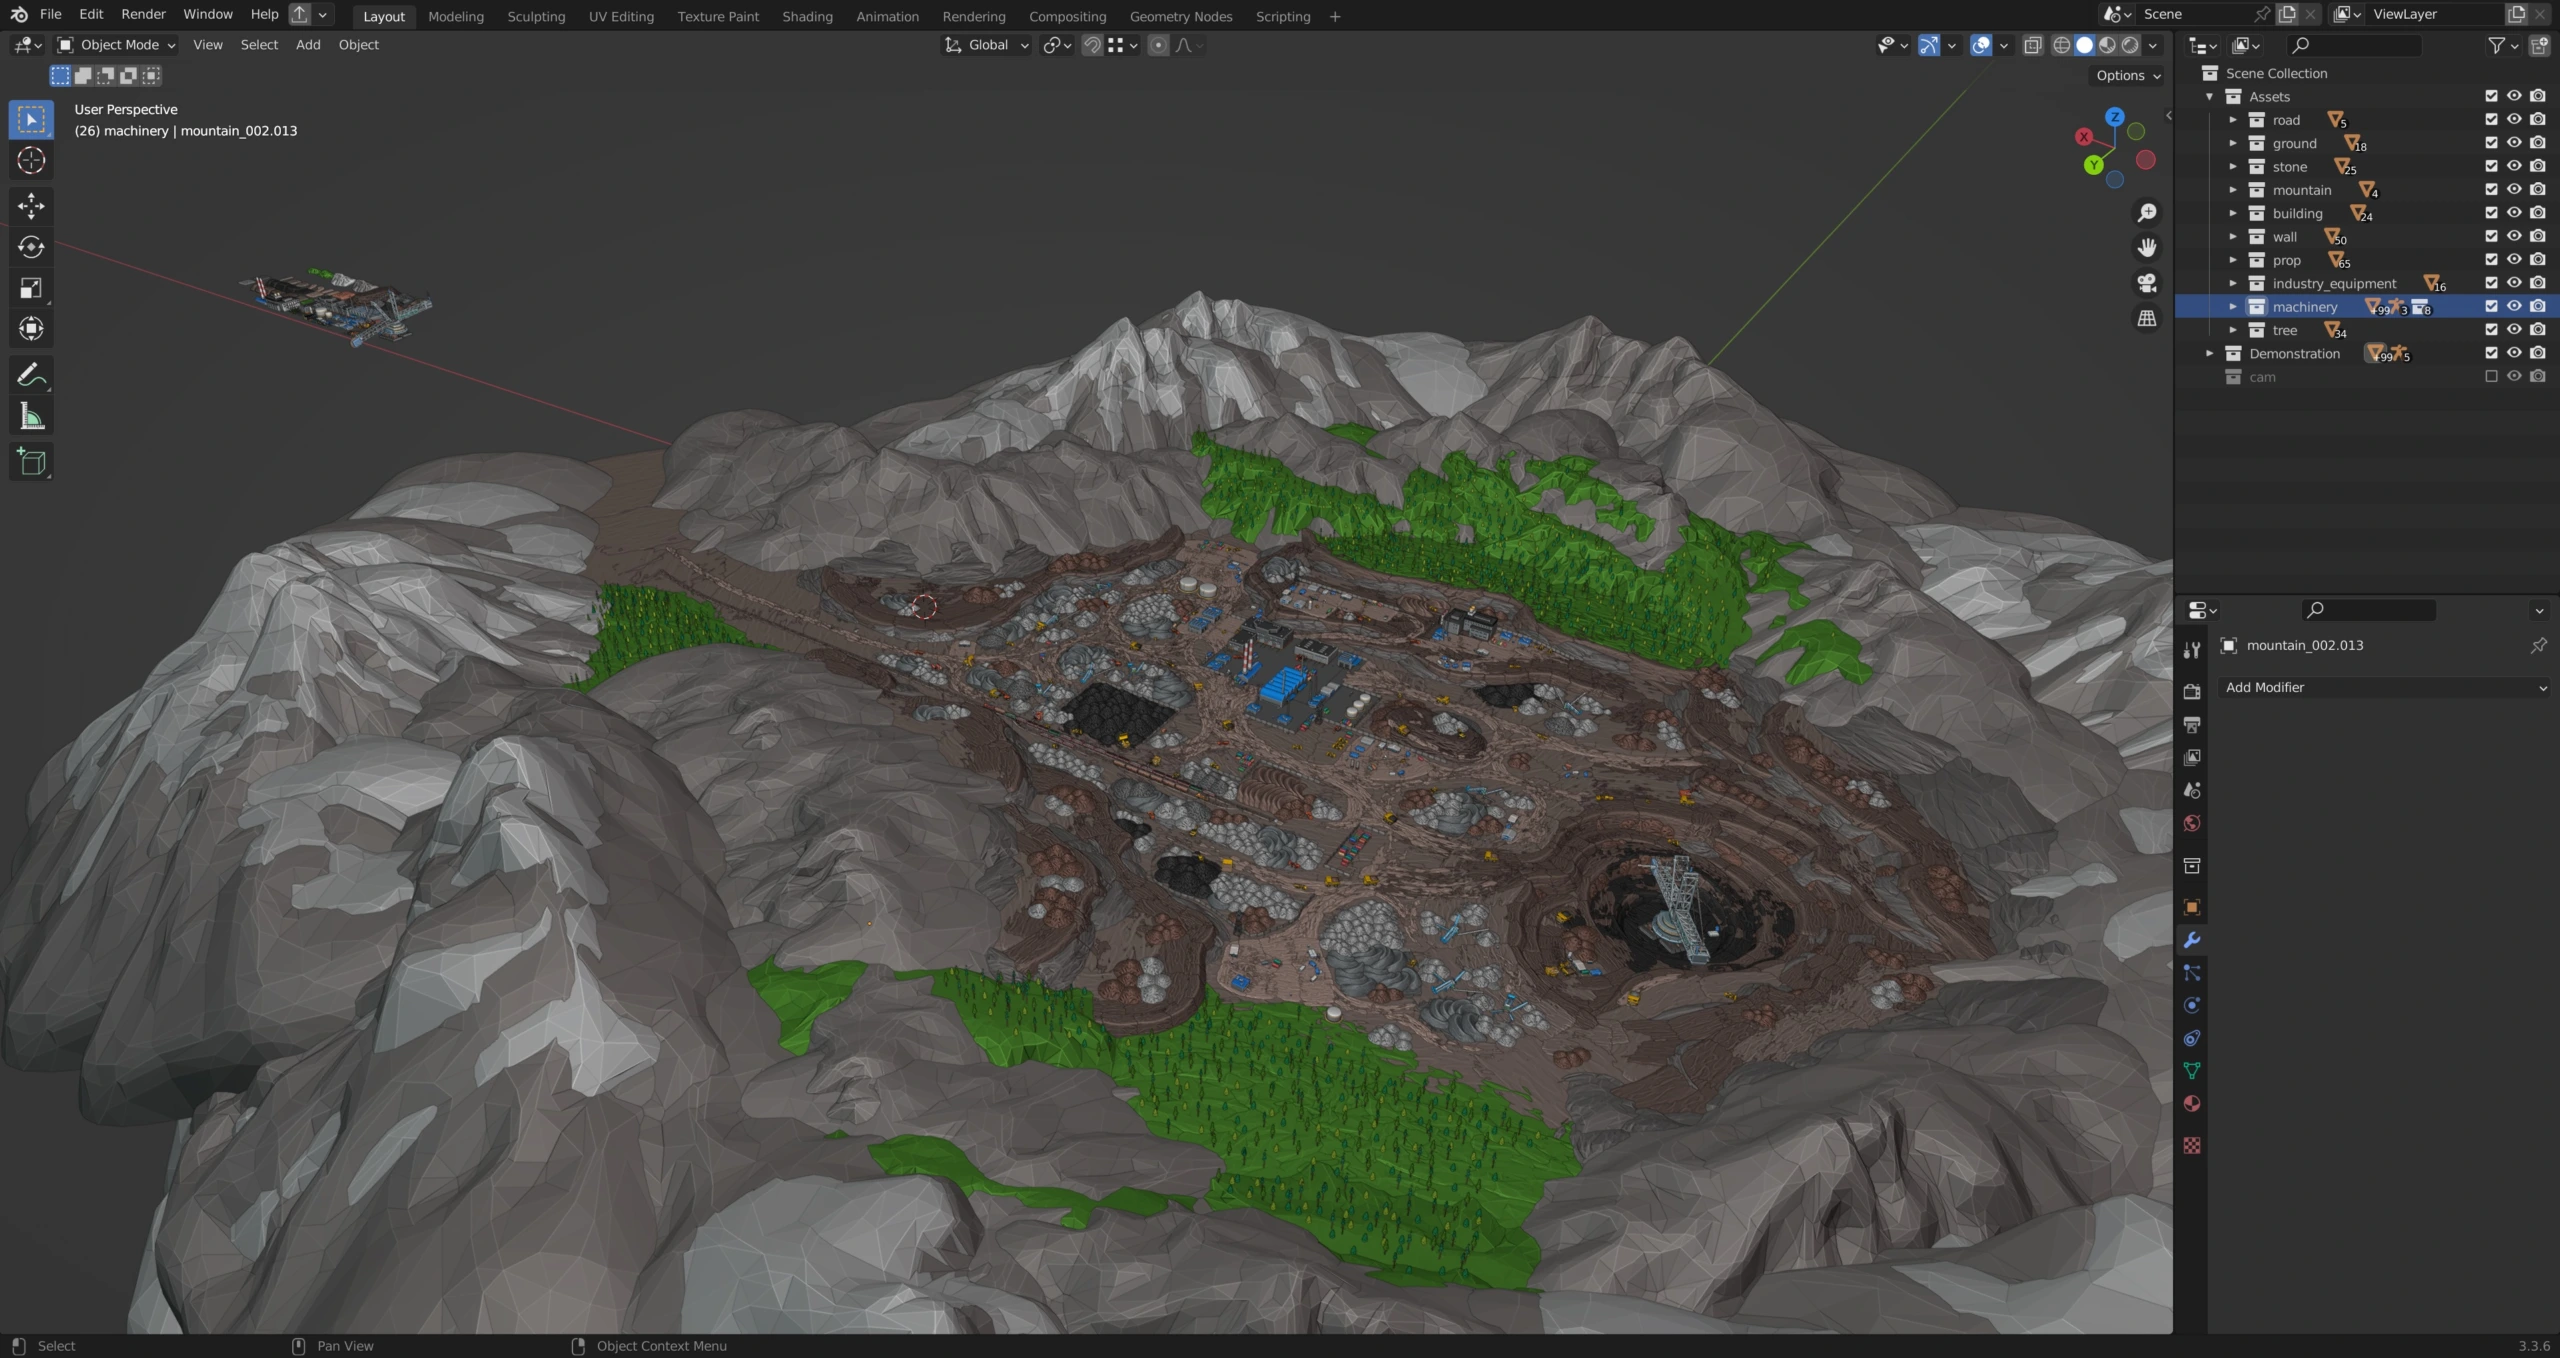Switch to rendered viewport shading
Image resolution: width=2560 pixels, height=1358 pixels.
2131,45
